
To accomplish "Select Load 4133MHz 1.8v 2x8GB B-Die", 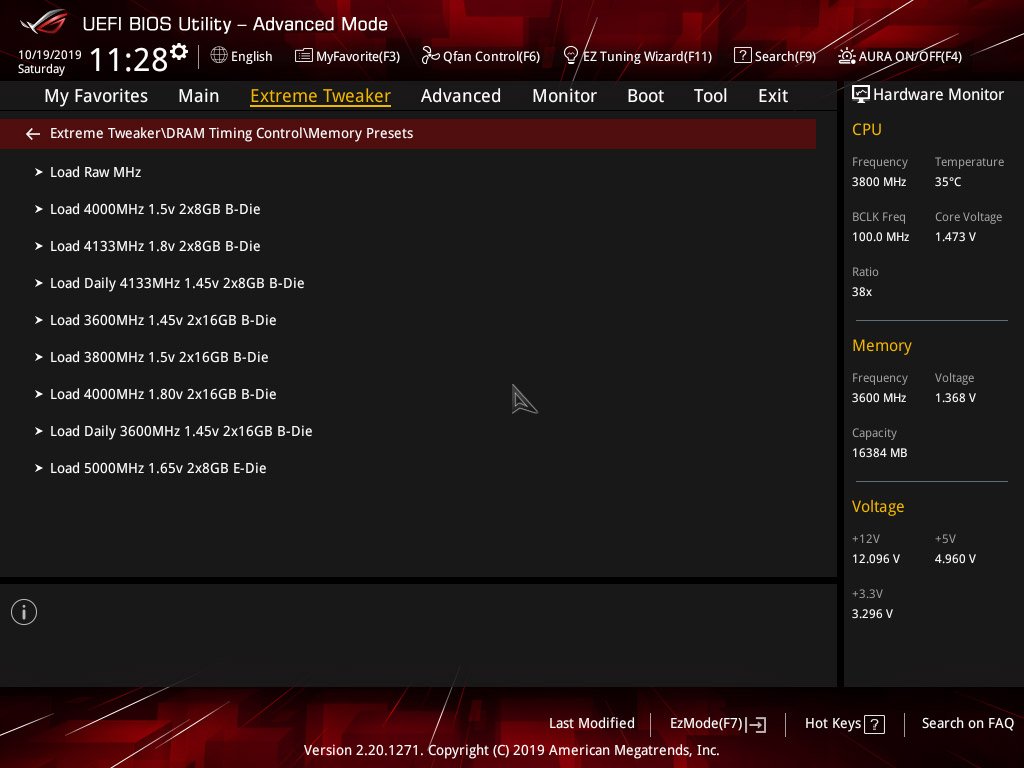I will (155, 246).
